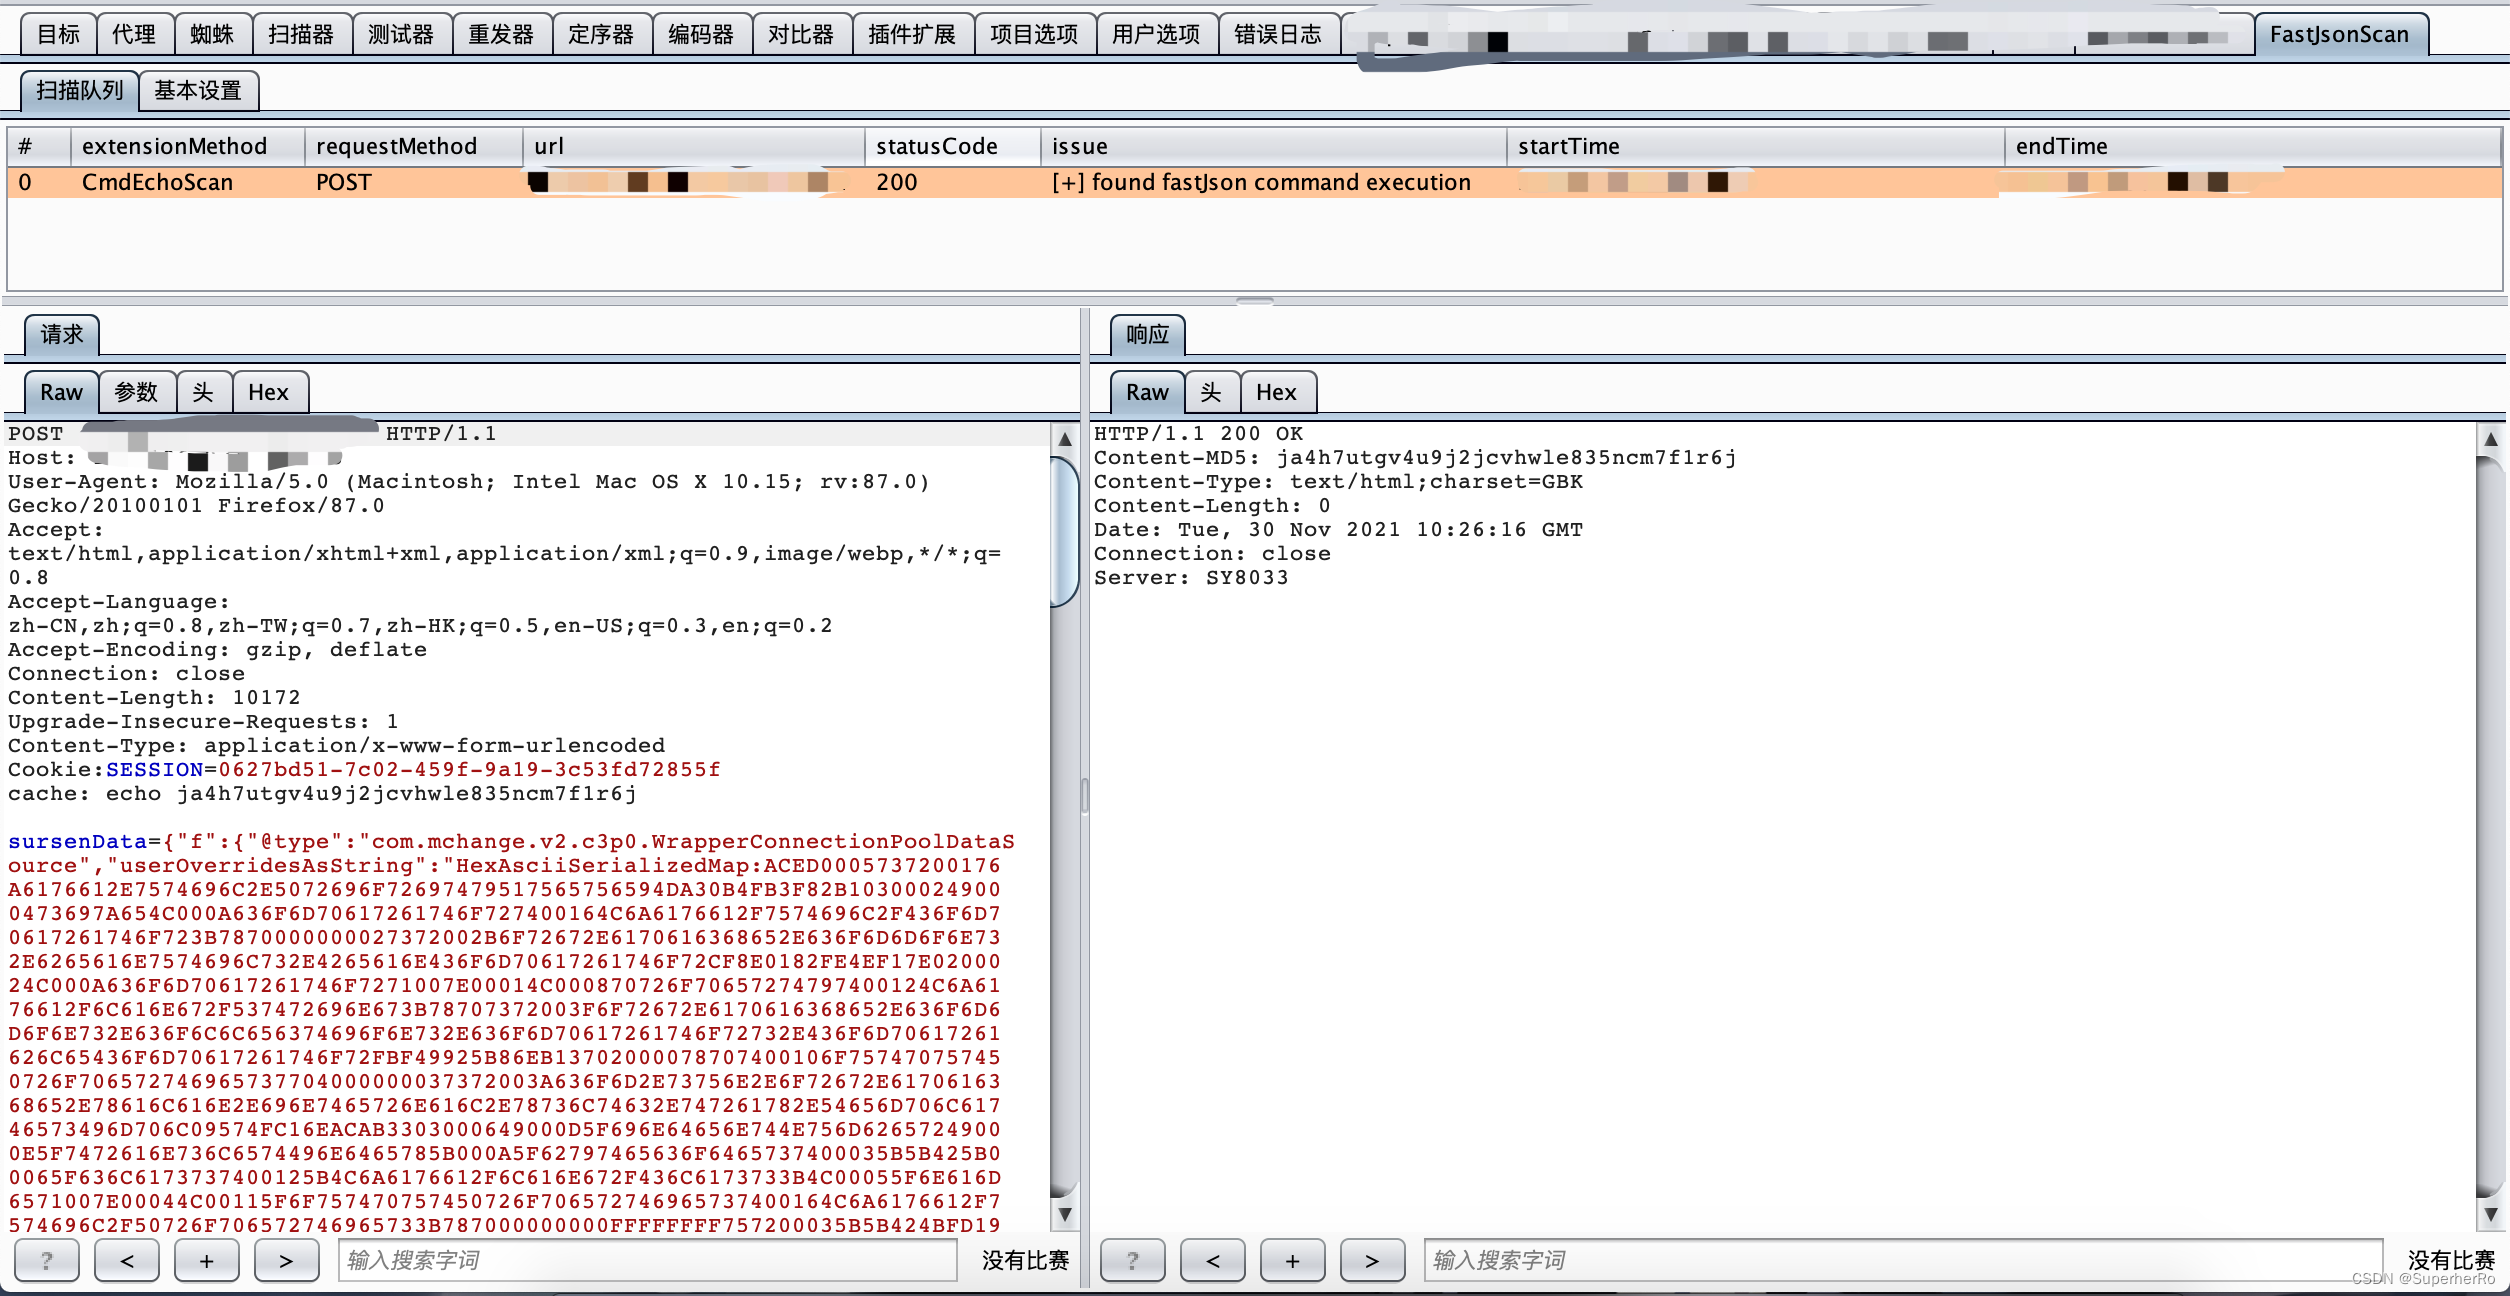Click the "+" icon in the request search bar
This screenshot has height=1296, width=2510.
pos(206,1260)
